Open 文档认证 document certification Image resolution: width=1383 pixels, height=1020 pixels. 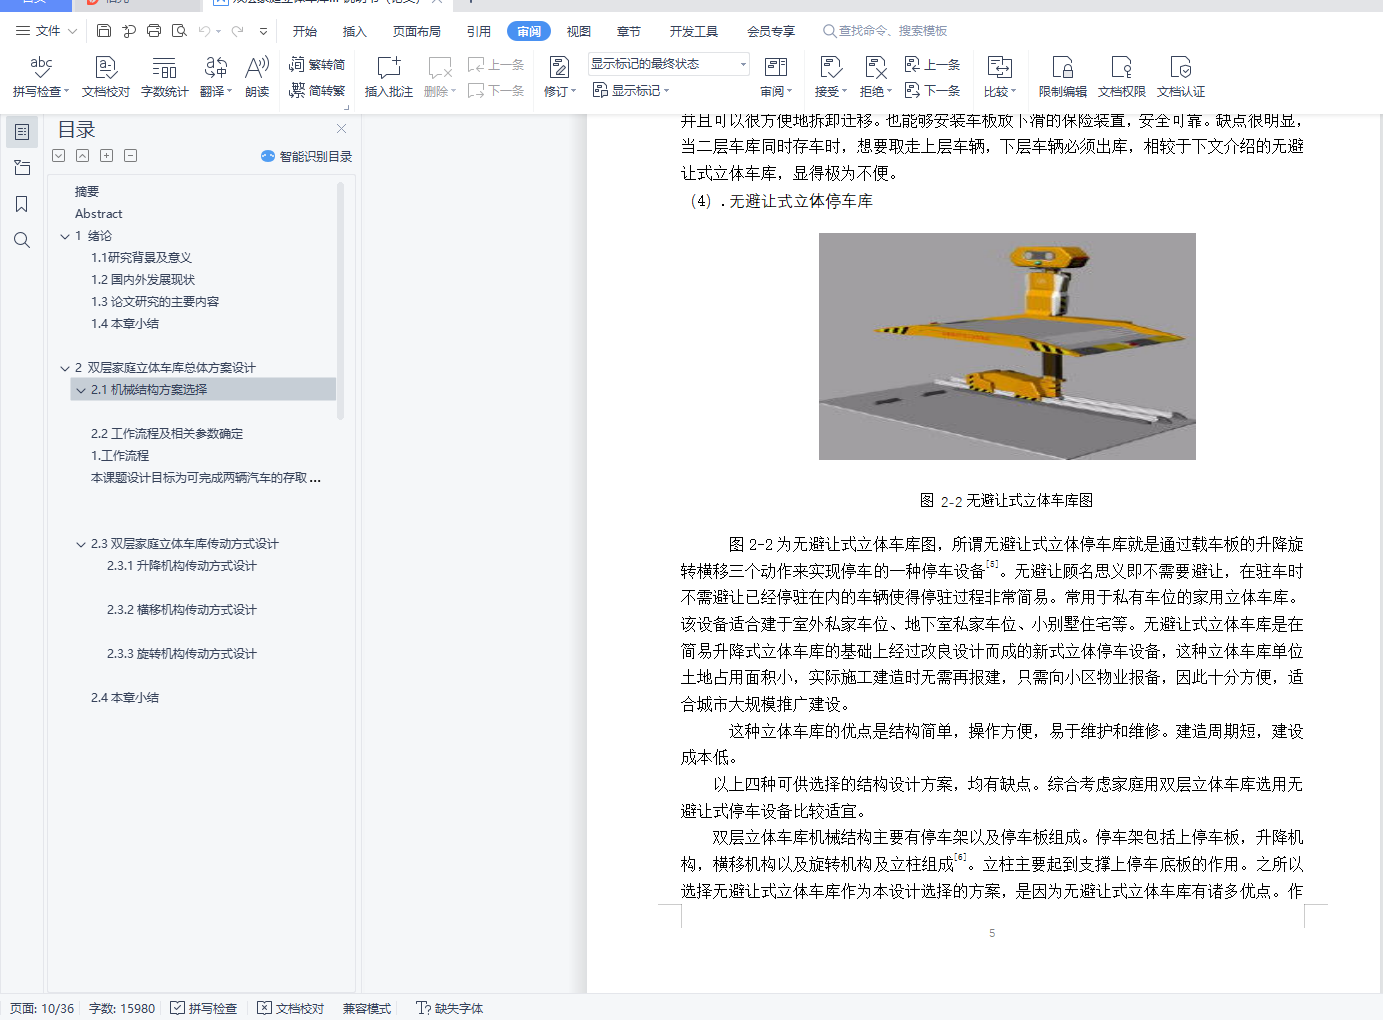1181,77
